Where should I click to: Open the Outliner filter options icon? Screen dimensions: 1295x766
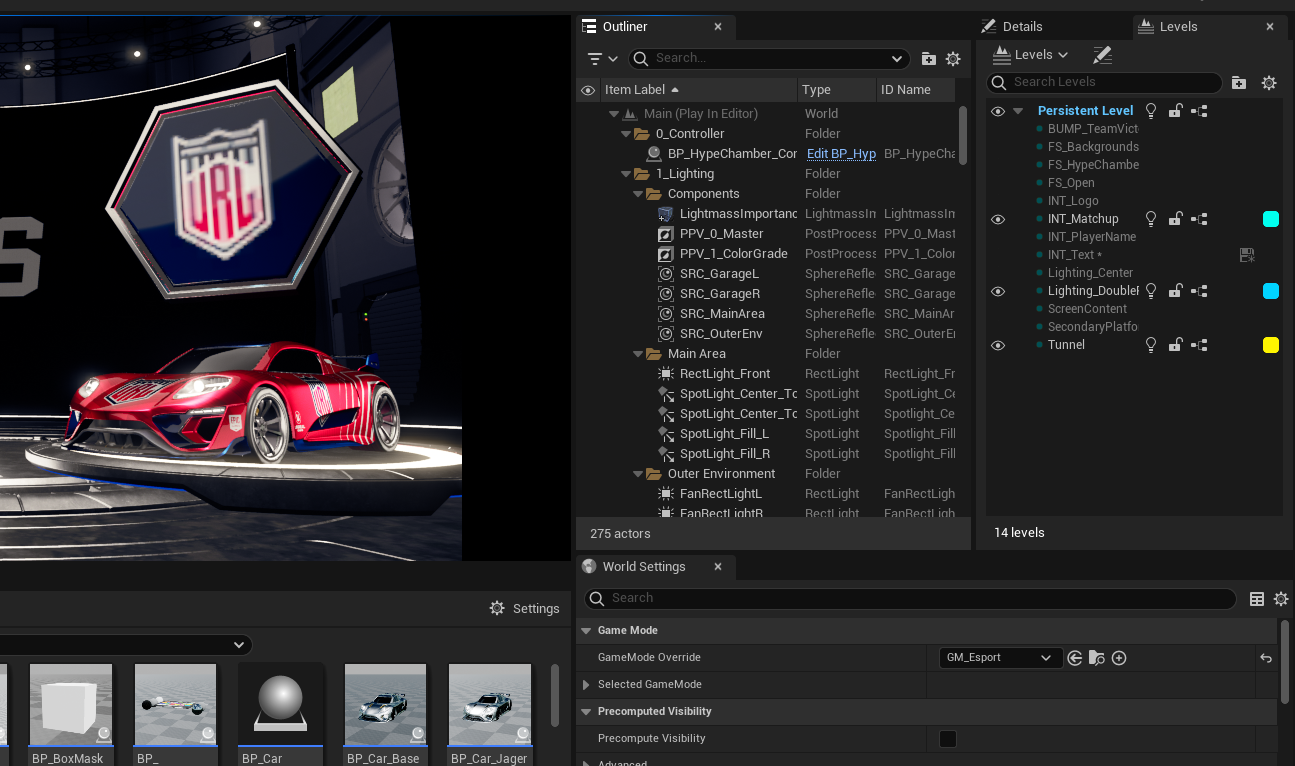(x=596, y=59)
